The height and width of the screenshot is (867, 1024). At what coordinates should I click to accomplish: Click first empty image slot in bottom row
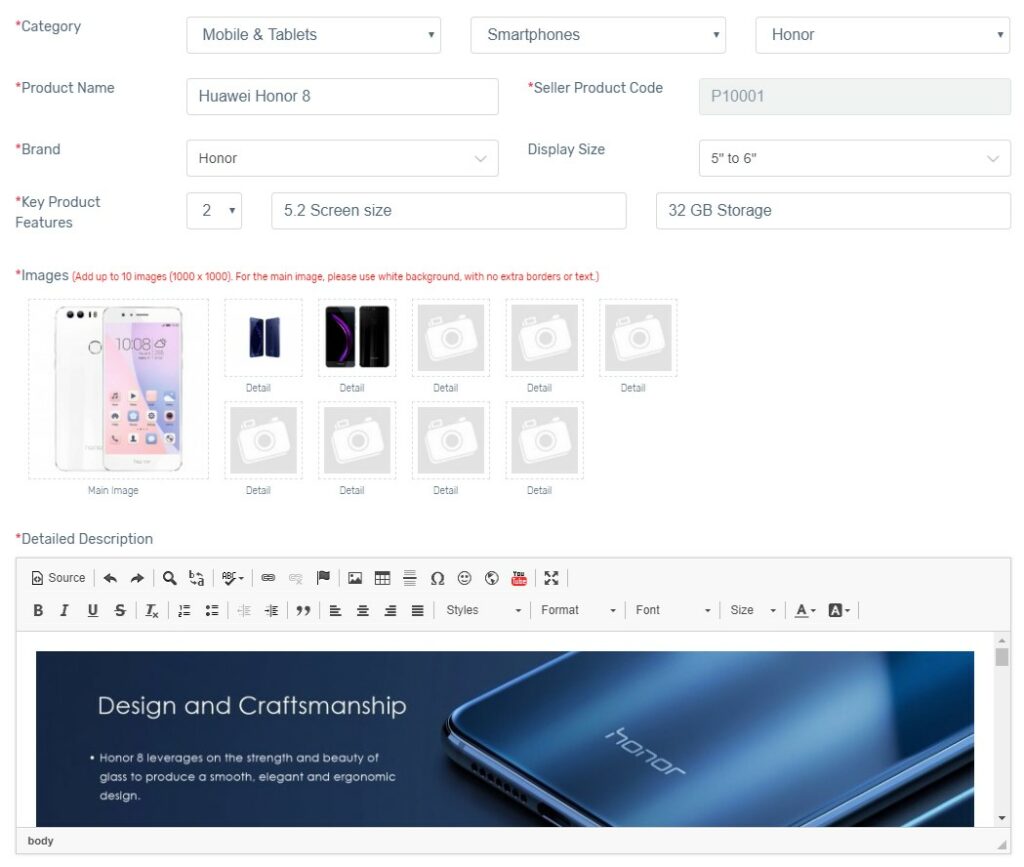(264, 440)
